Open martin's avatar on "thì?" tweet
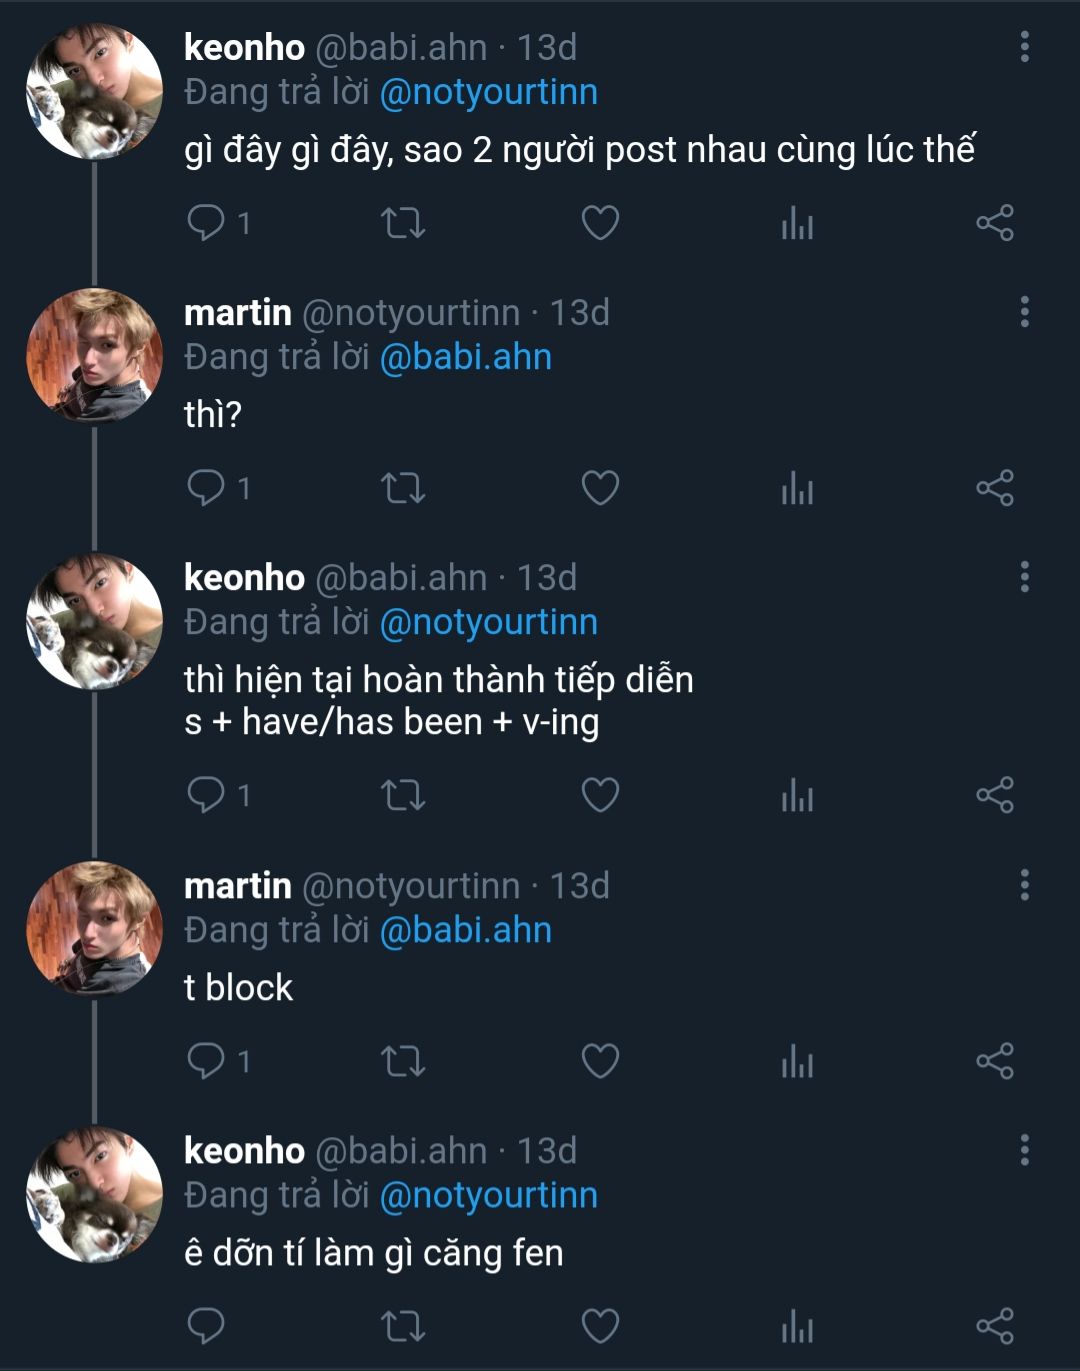 click(x=94, y=356)
